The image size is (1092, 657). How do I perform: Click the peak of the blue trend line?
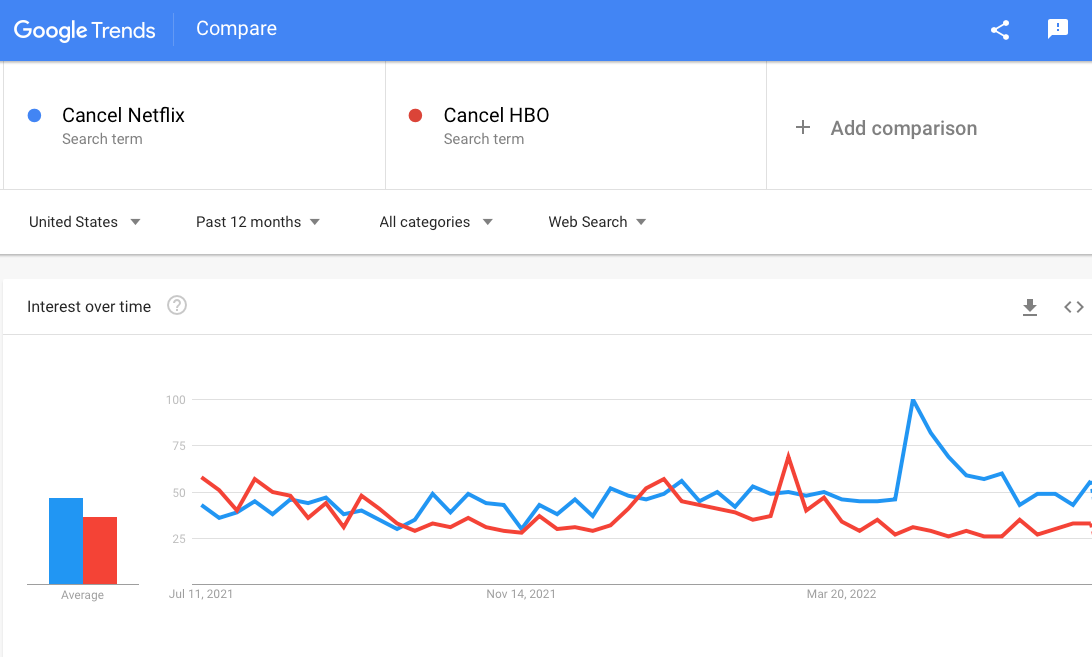tap(913, 400)
